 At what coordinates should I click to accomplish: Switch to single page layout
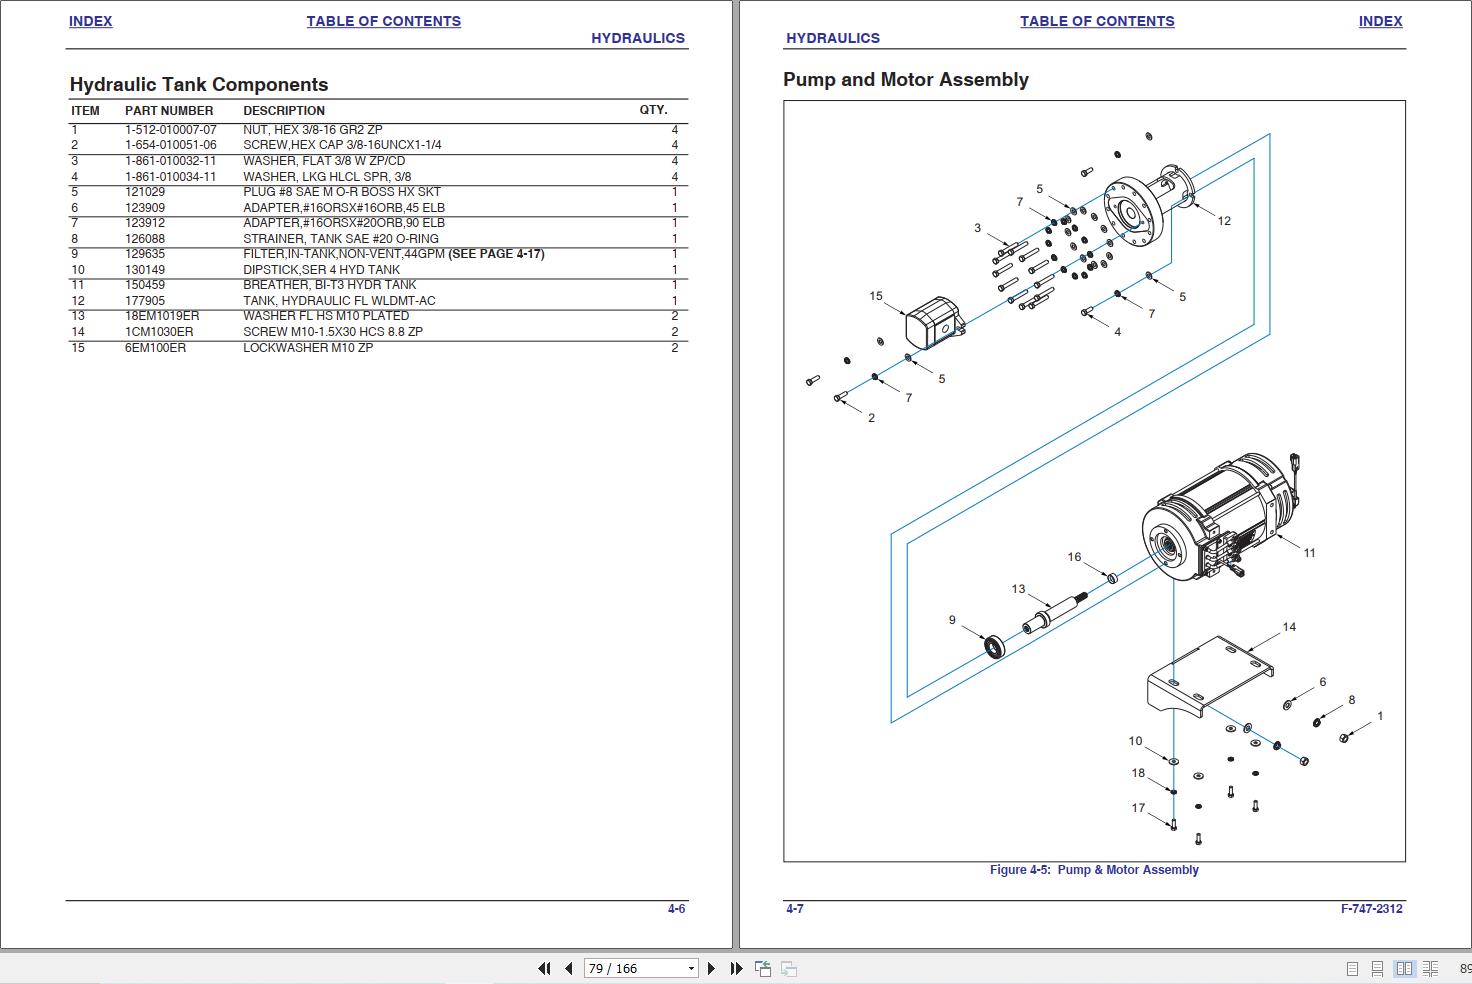1352,969
